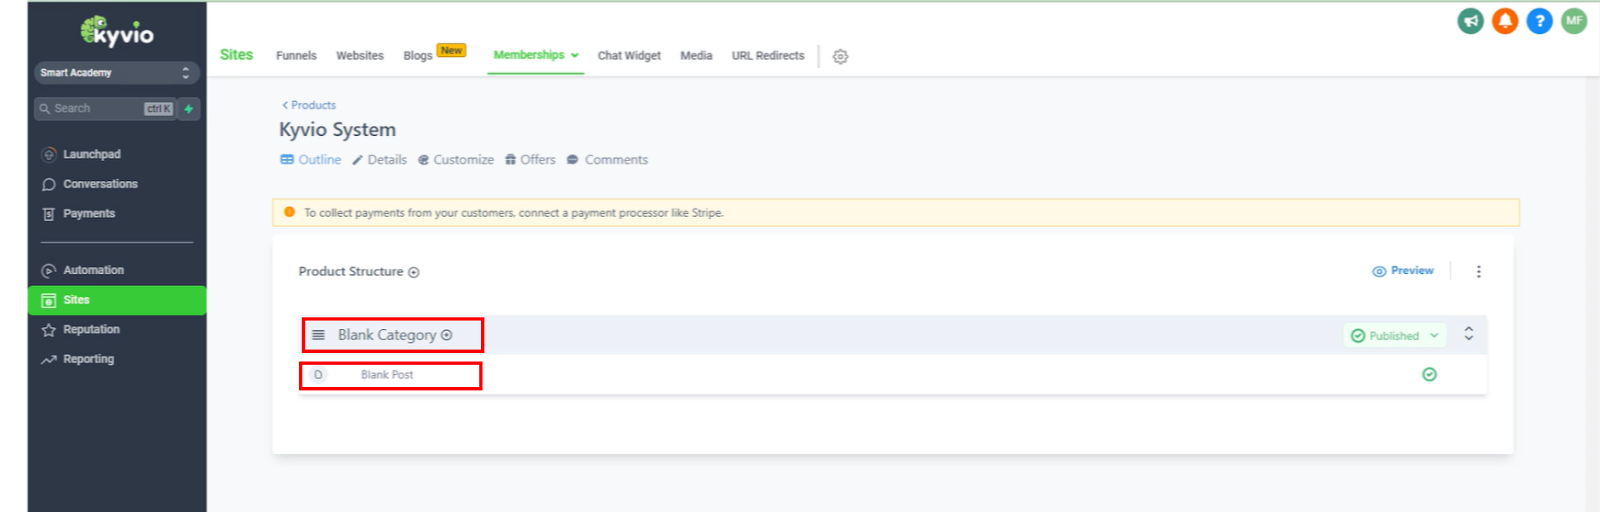Open the orange notifications bell

point(1505,21)
